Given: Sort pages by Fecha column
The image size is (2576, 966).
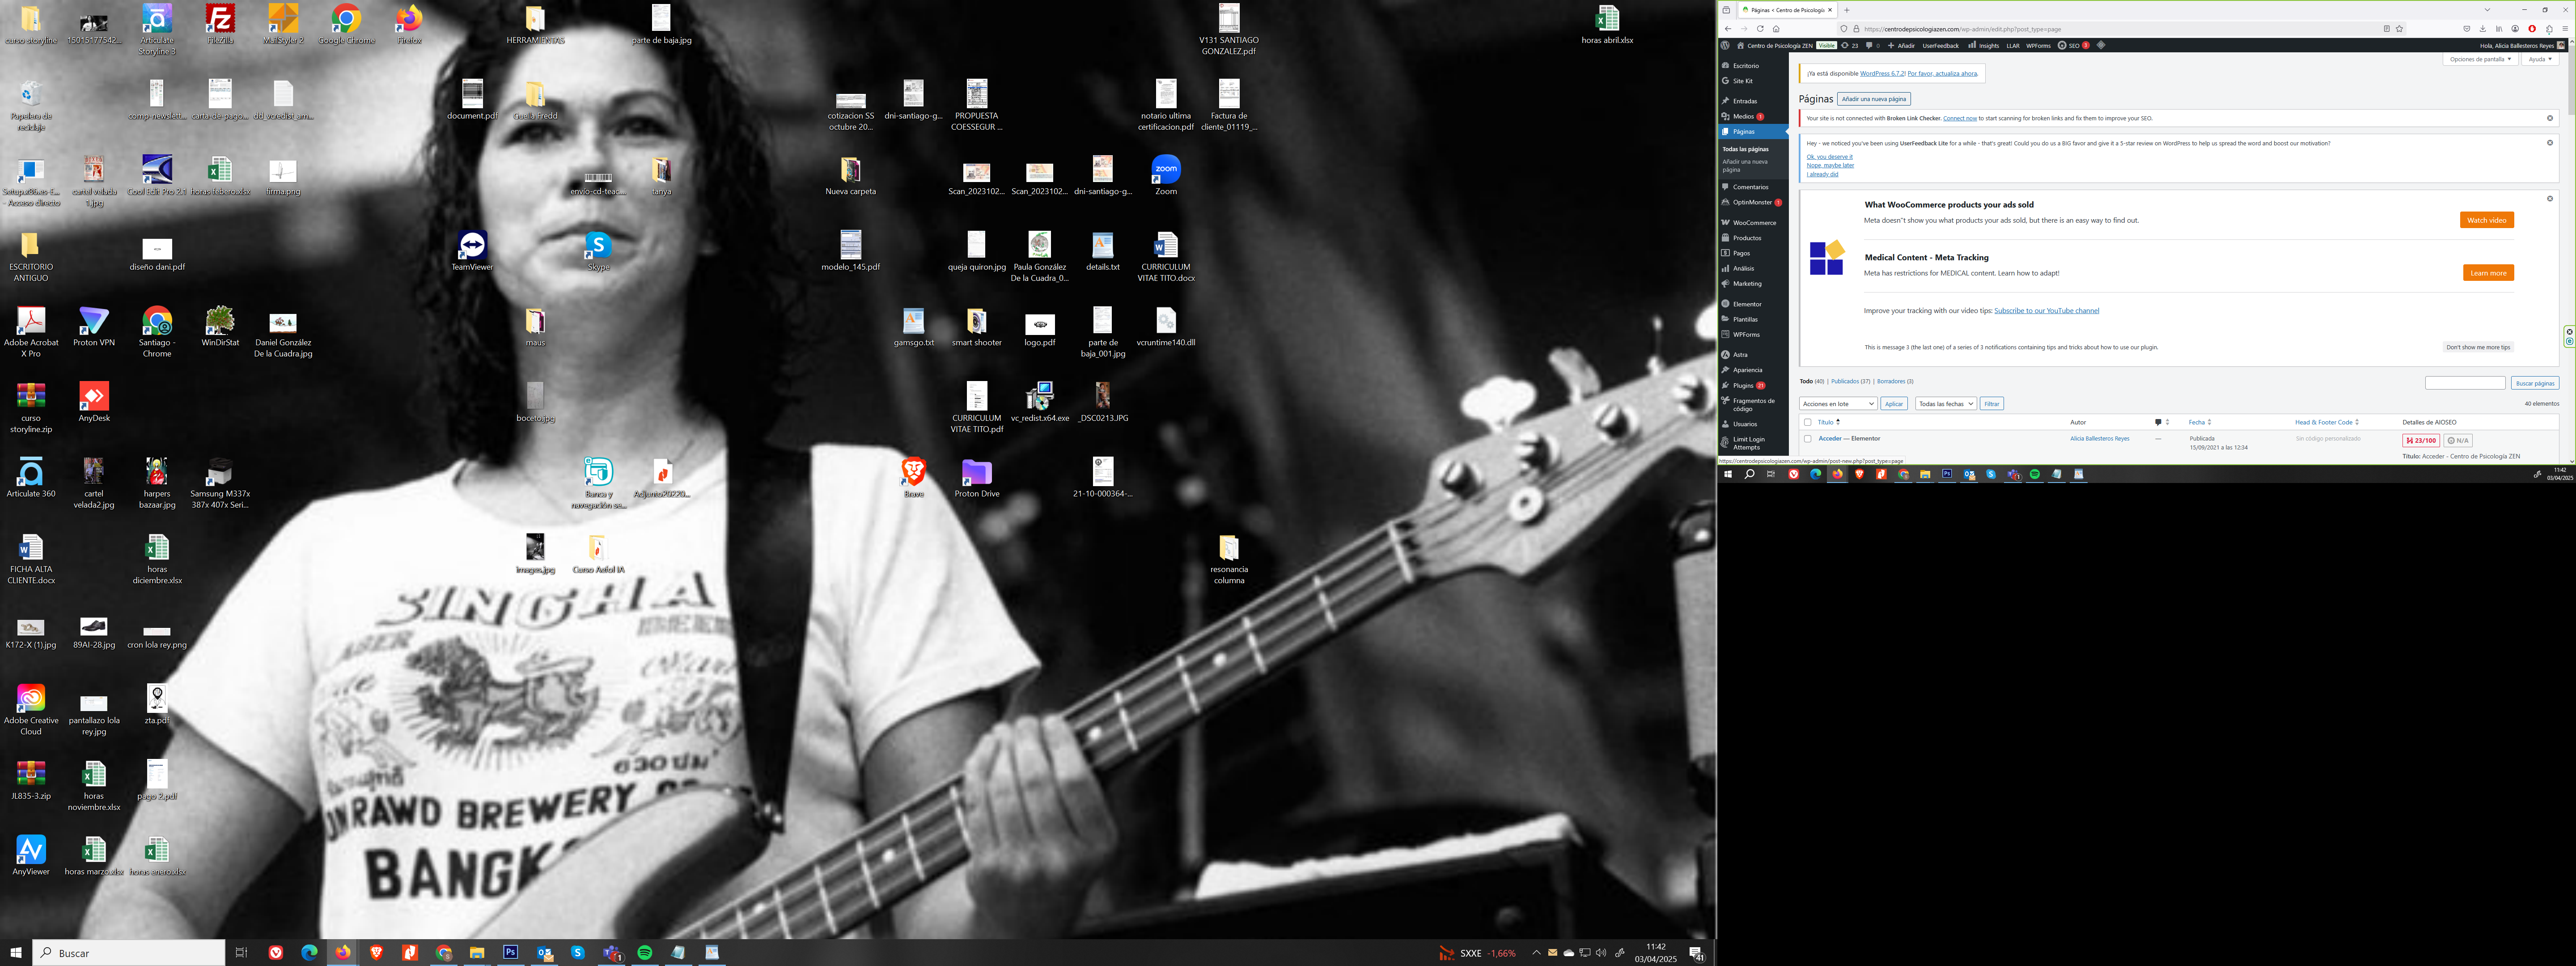Looking at the screenshot, I should (x=2199, y=422).
